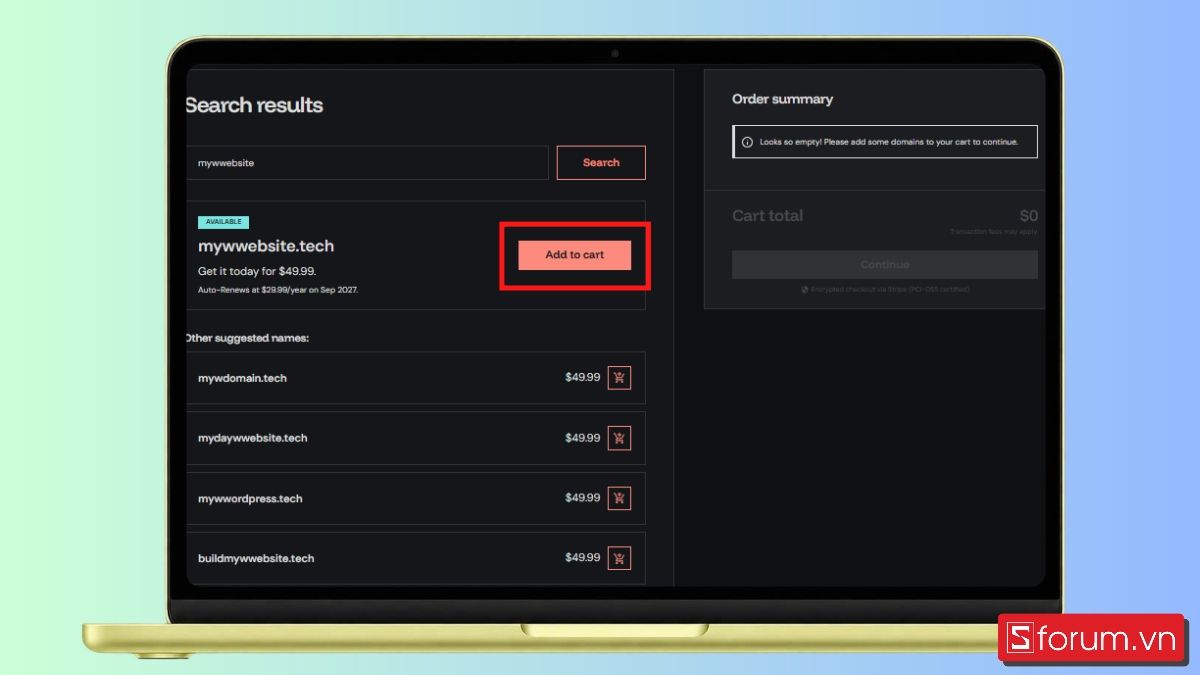Select the mywwebsite.tech domain title
This screenshot has width=1200, height=675.
(x=266, y=246)
